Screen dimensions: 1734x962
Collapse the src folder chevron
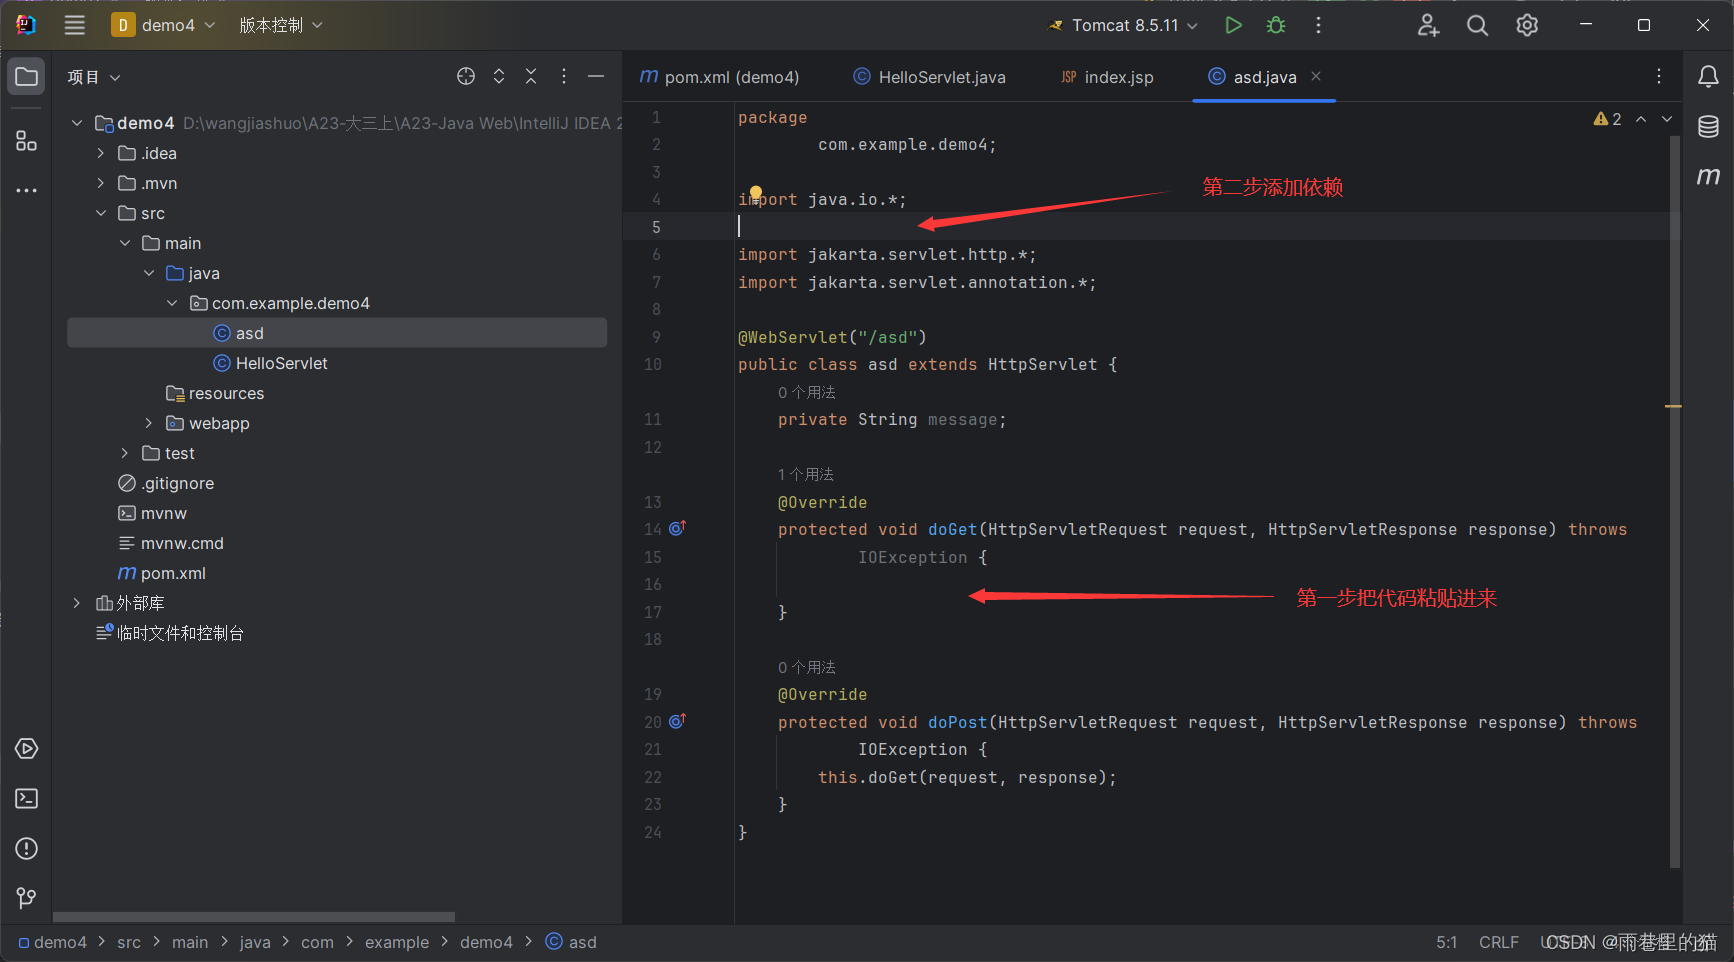[101, 212]
